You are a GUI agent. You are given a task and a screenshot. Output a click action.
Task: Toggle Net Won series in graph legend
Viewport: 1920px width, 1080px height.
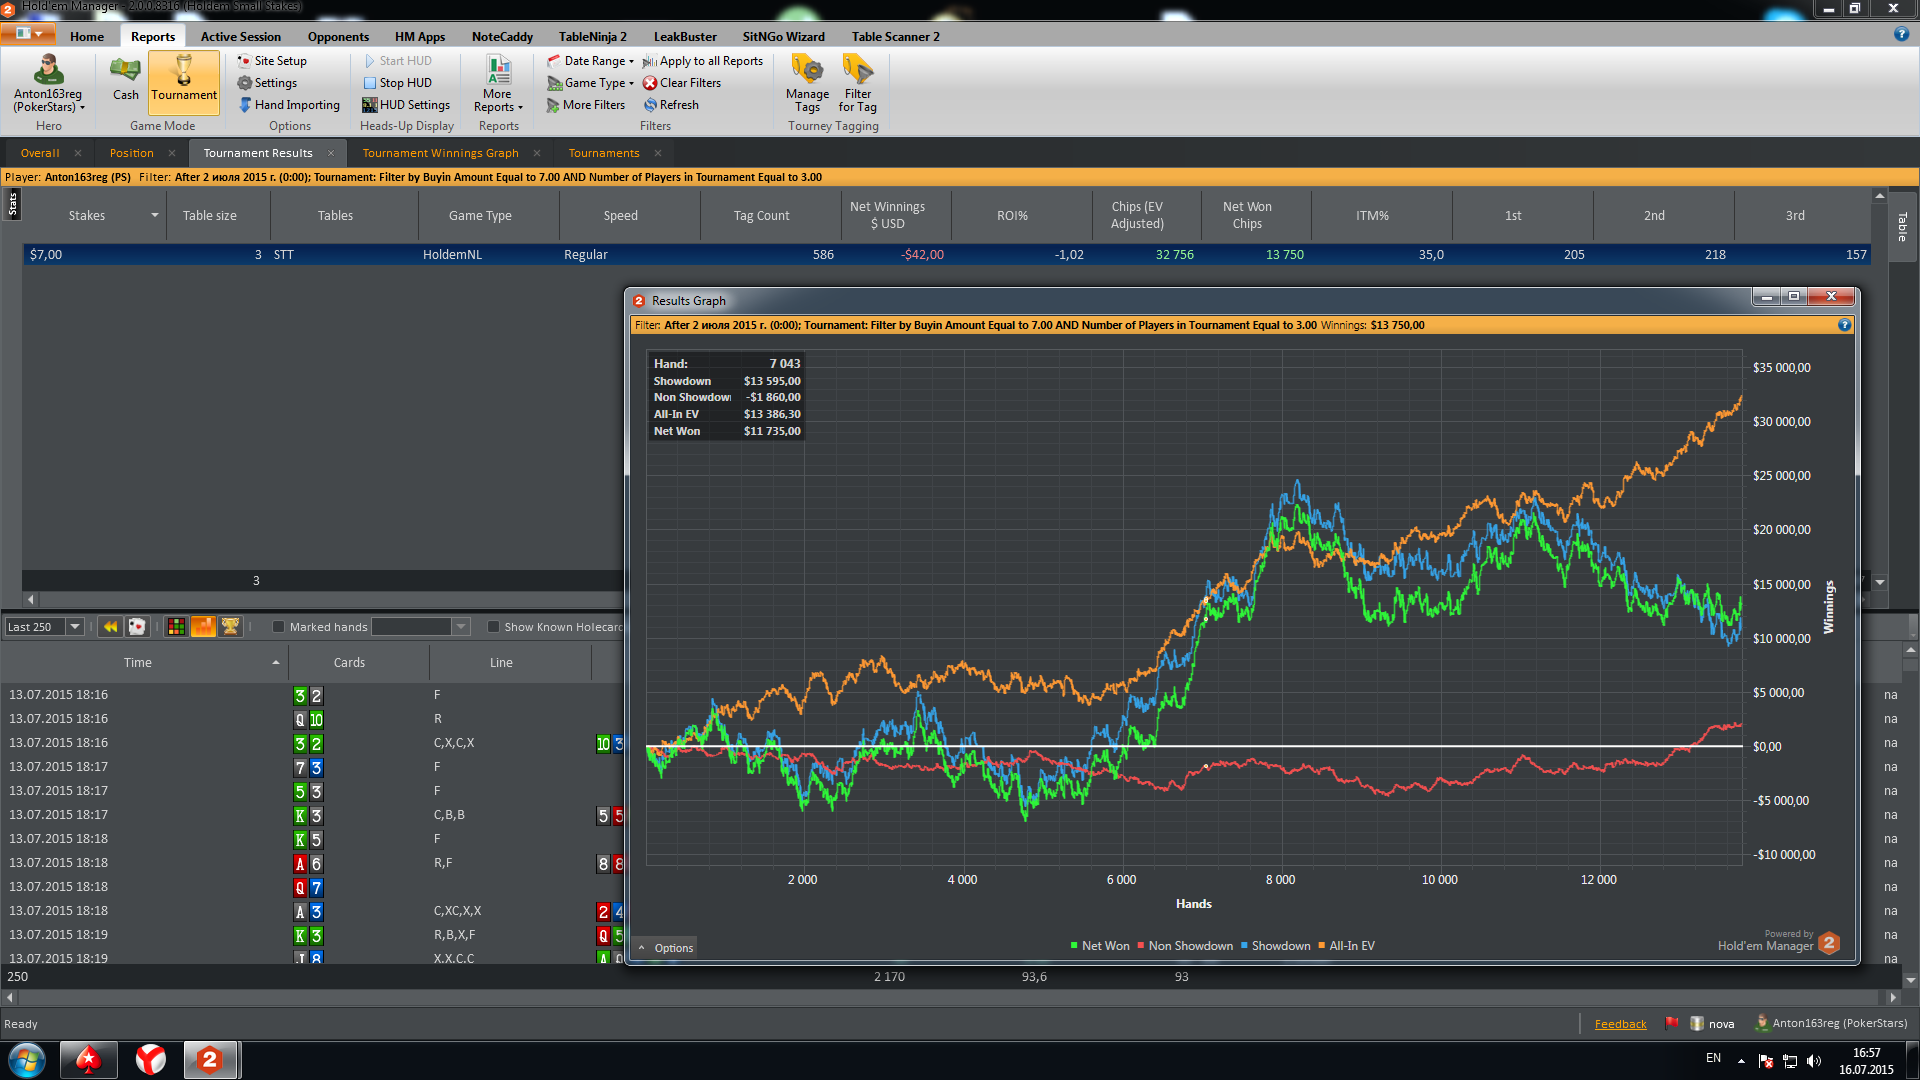[x=1099, y=946]
